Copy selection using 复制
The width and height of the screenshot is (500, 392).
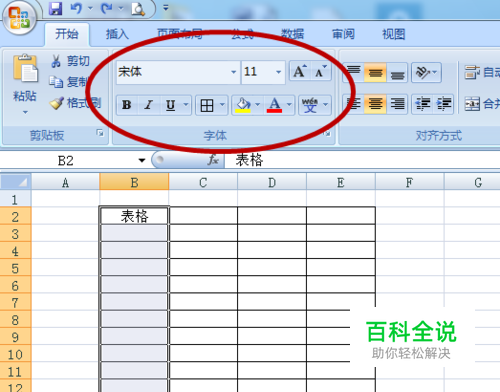click(68, 82)
